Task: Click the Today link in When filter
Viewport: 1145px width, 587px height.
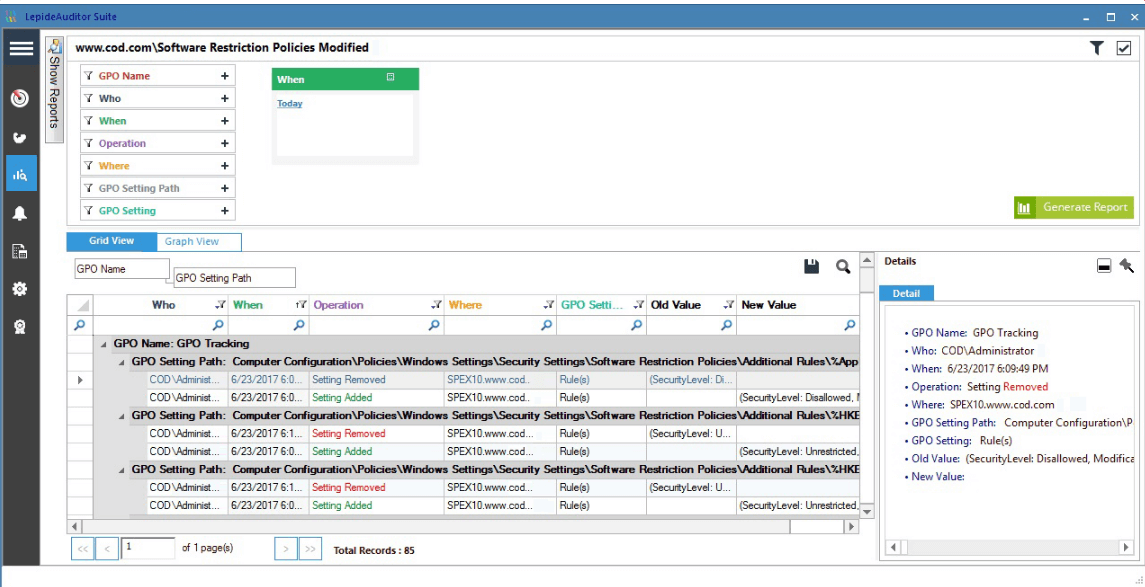Action: tap(290, 104)
